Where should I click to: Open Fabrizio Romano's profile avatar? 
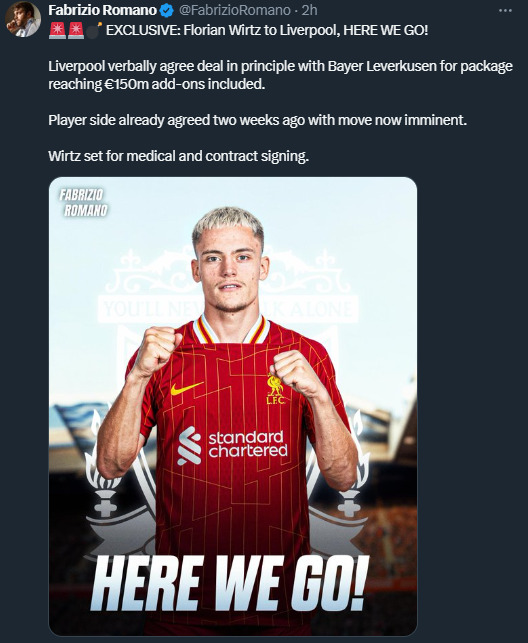click(x=23, y=19)
